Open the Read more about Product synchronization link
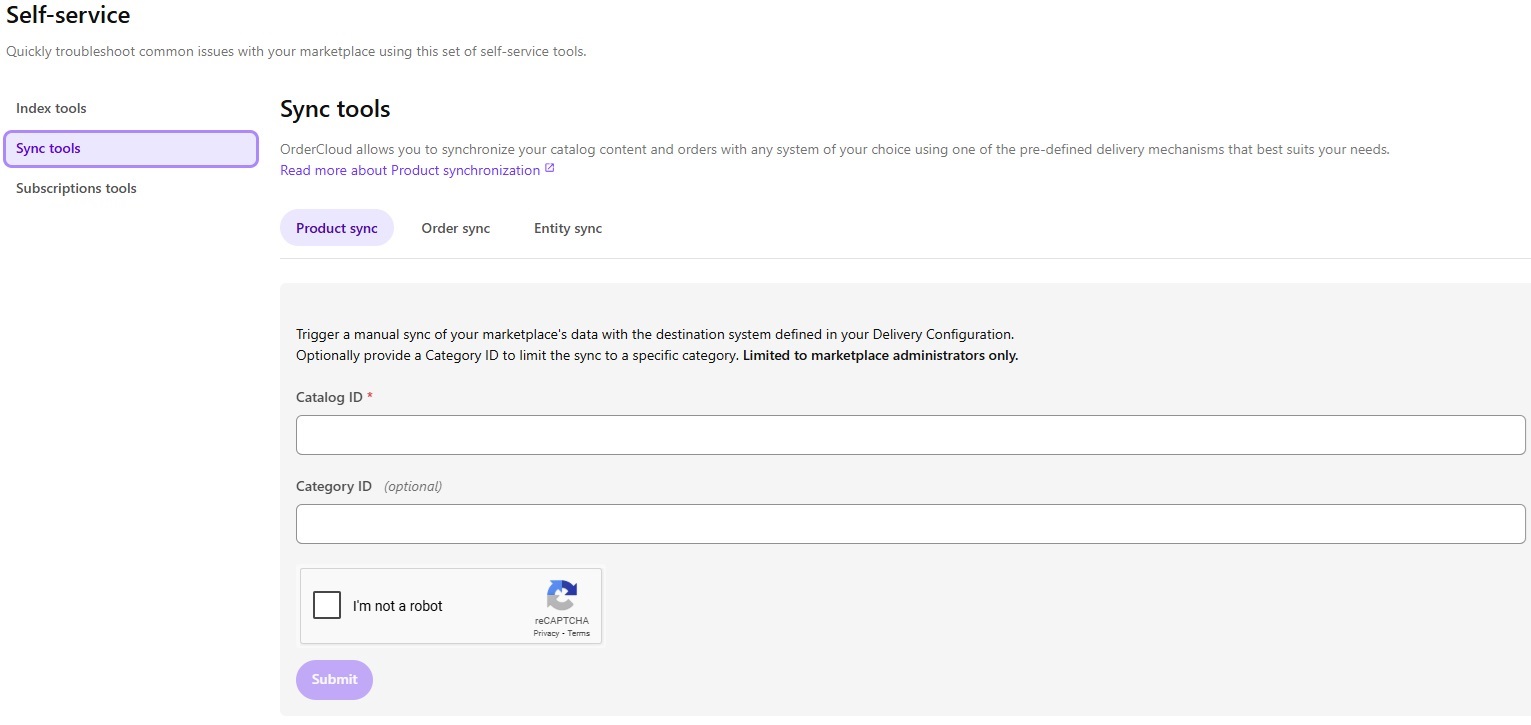This screenshot has width=1531, height=725. [x=410, y=170]
